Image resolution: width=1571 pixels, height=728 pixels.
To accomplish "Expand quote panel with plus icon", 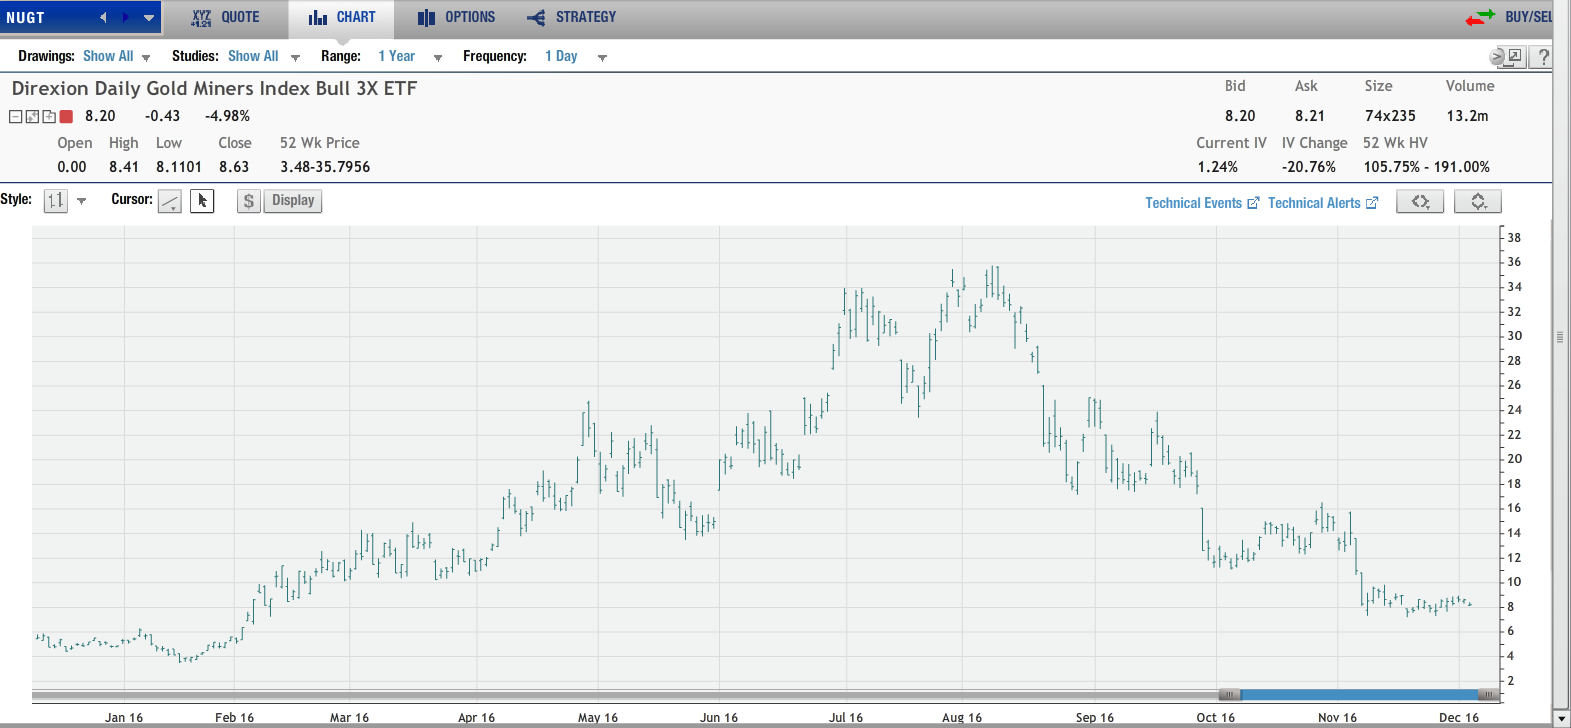I will (48, 117).
